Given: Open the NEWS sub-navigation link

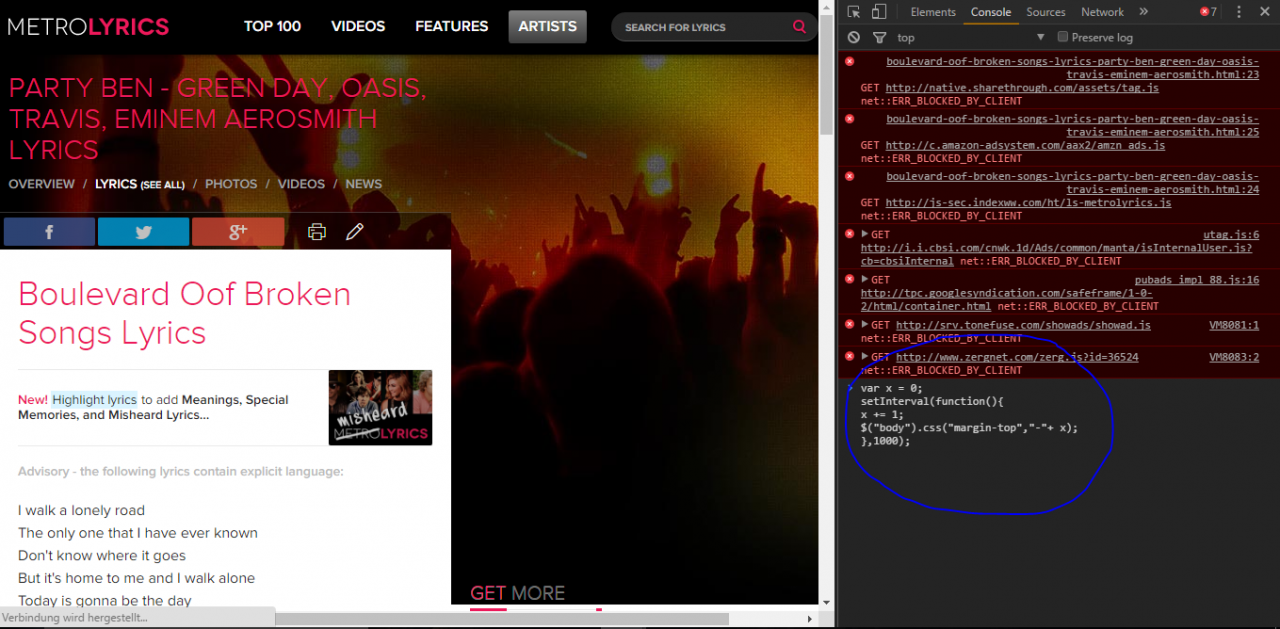Looking at the screenshot, I should (x=364, y=184).
